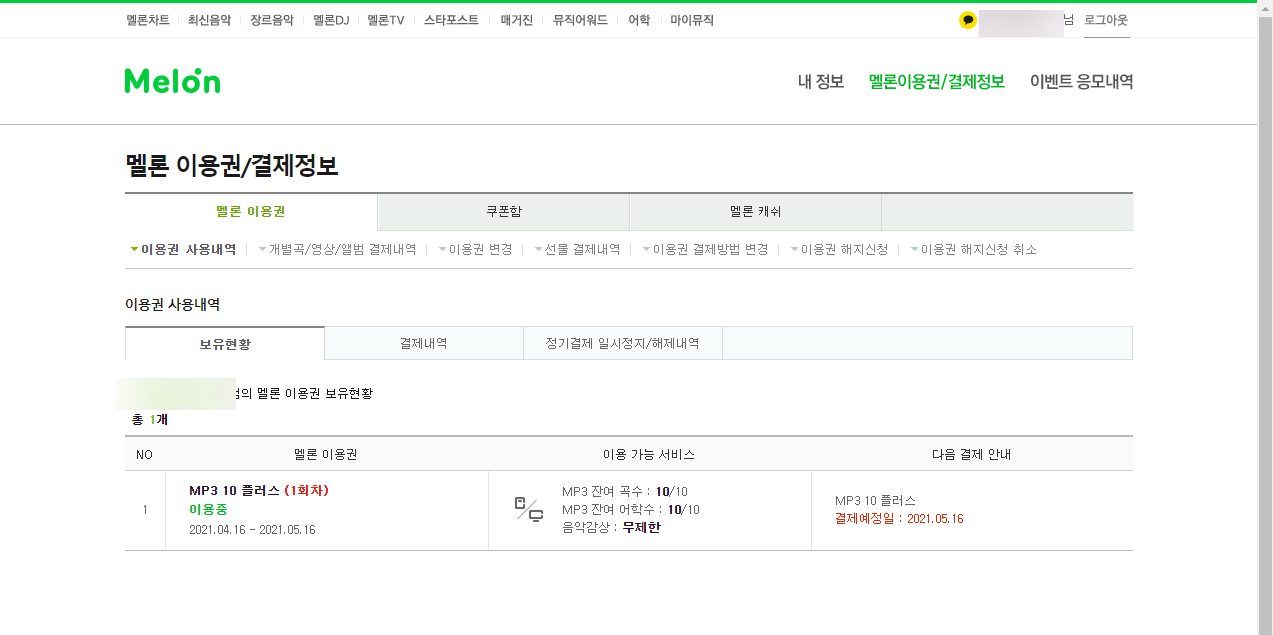Open 멜론차트 in top menu
Viewport: 1273px width, 635px height.
pos(148,20)
